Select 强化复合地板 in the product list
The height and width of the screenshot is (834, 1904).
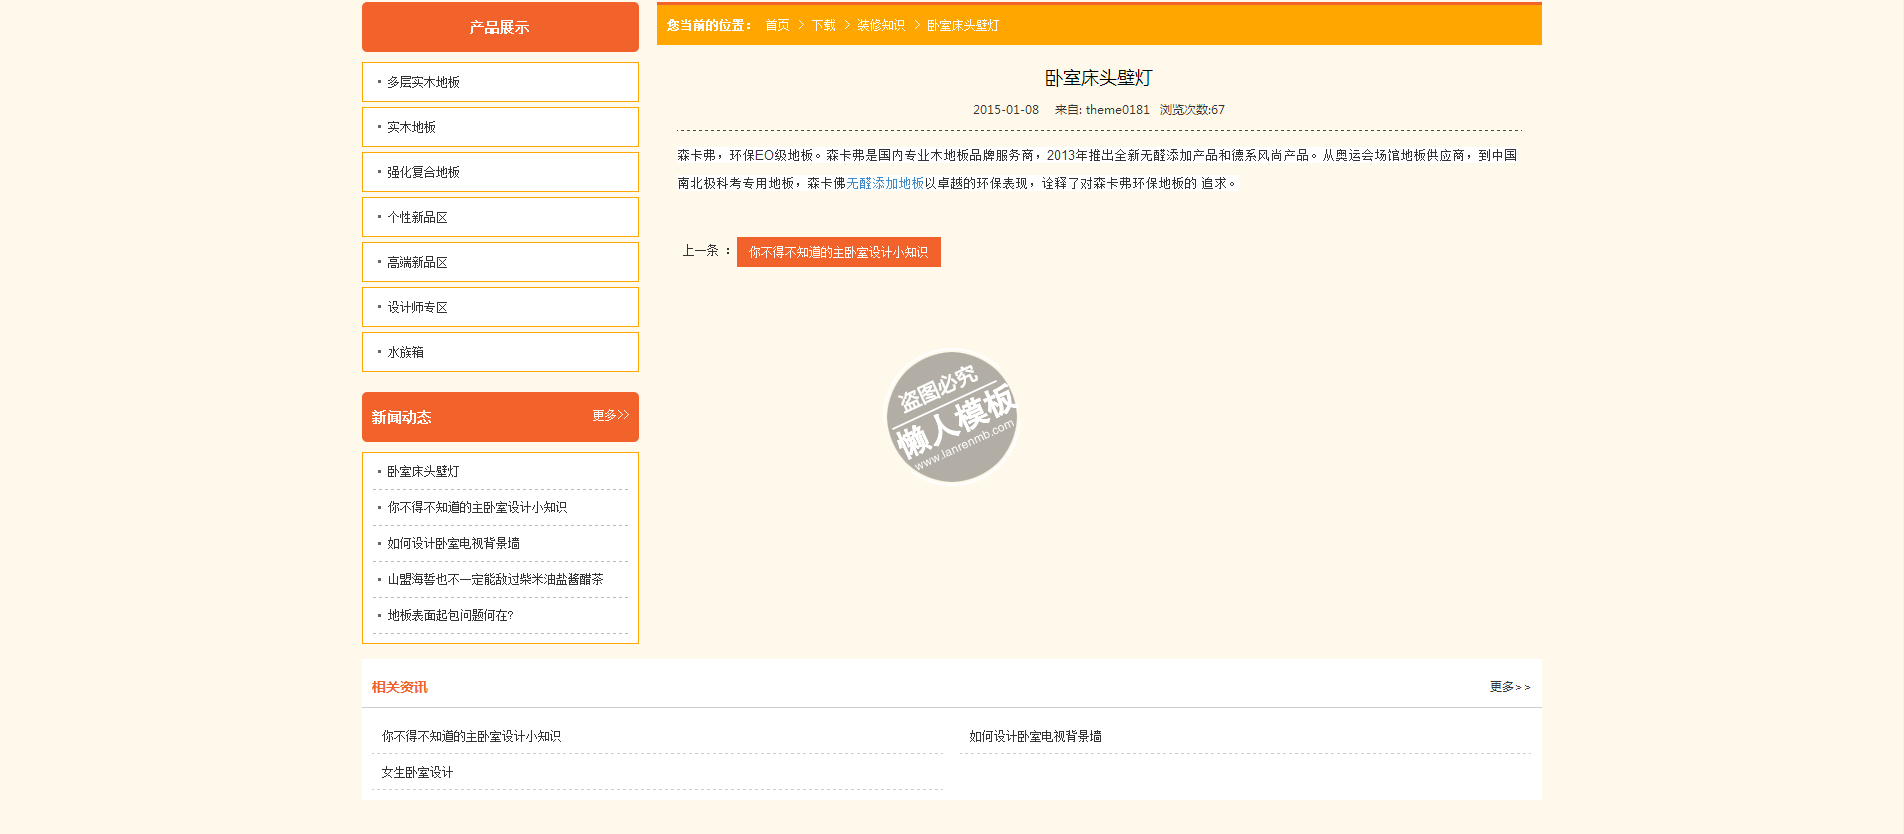click(423, 172)
